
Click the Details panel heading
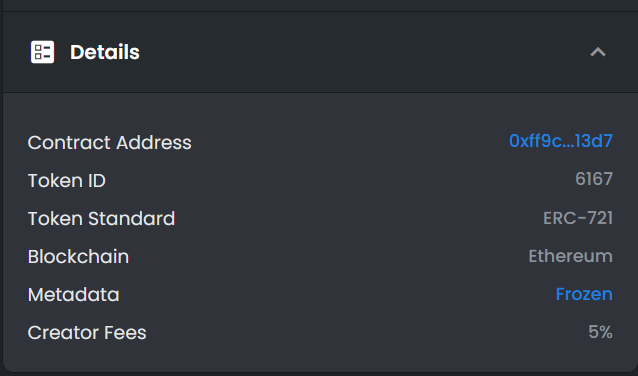(x=105, y=52)
